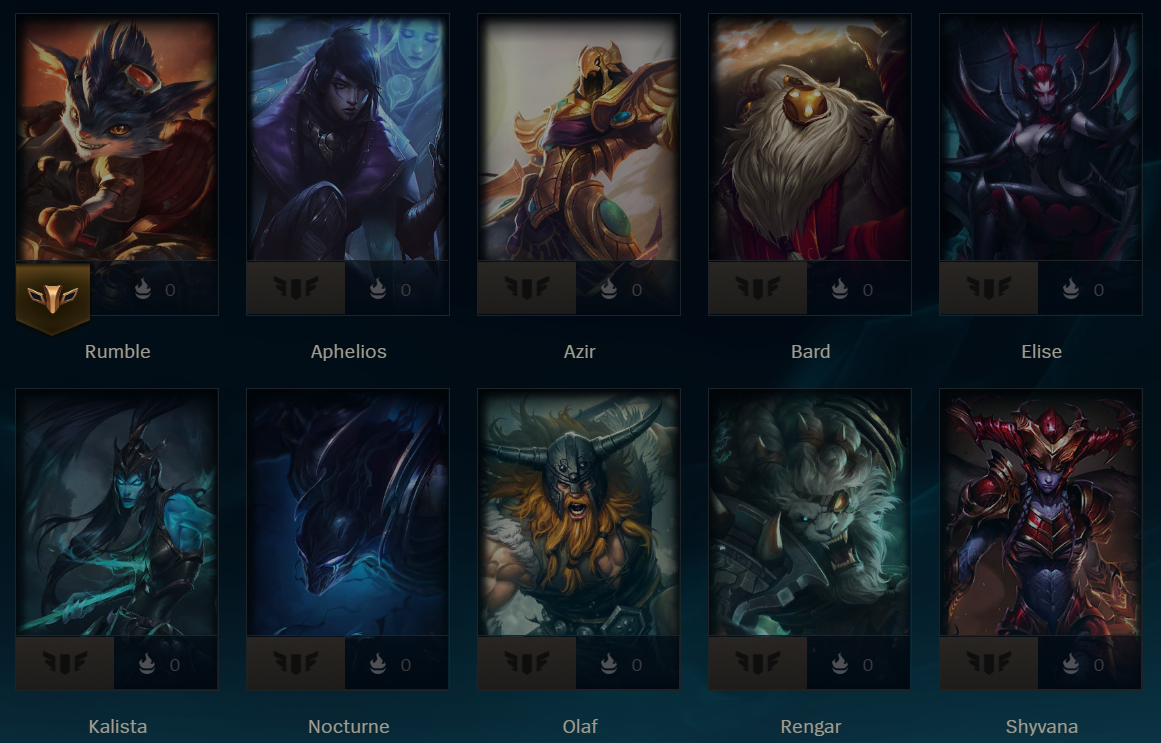Select the Shyvana champion portrait
The width and height of the screenshot is (1161, 743).
[1041, 513]
